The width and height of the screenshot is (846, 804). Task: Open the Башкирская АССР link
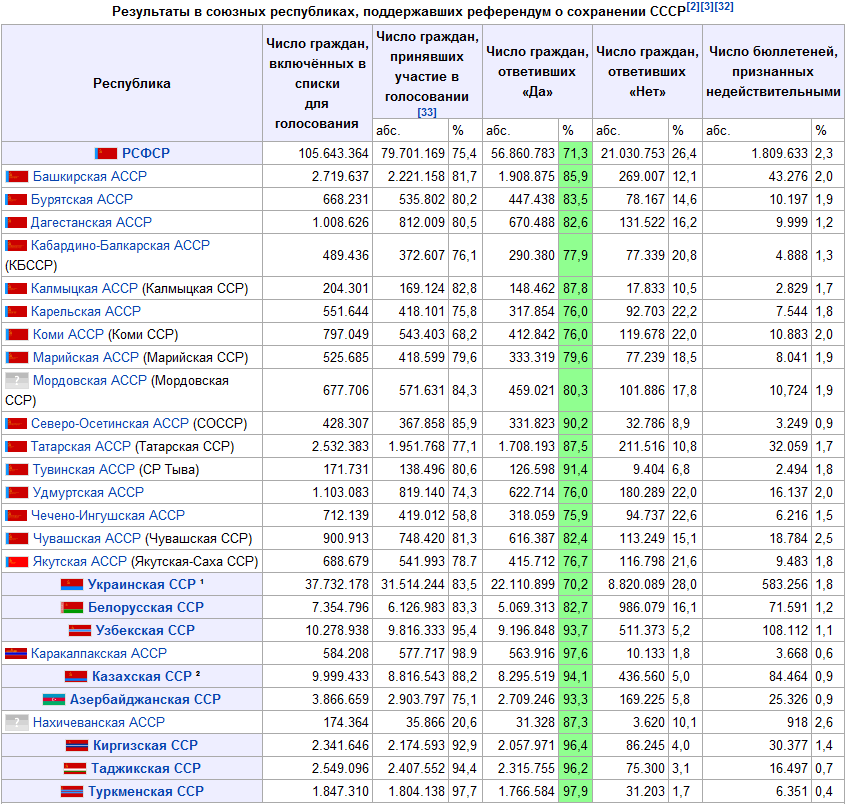[x=89, y=176]
